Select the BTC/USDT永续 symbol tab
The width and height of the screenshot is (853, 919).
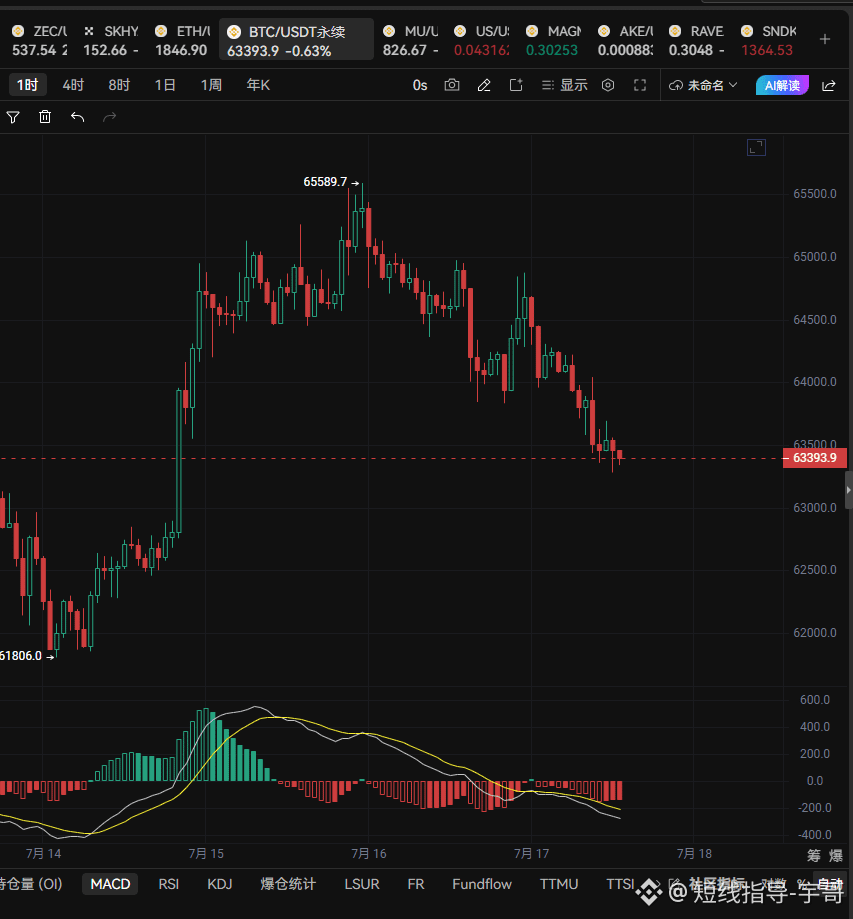click(297, 40)
